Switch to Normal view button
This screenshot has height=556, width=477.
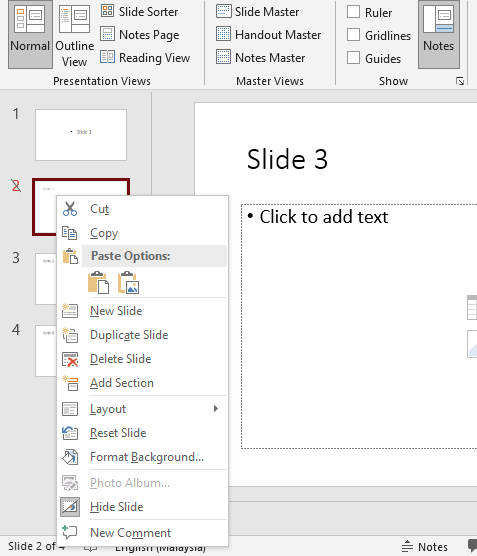tap(30, 34)
